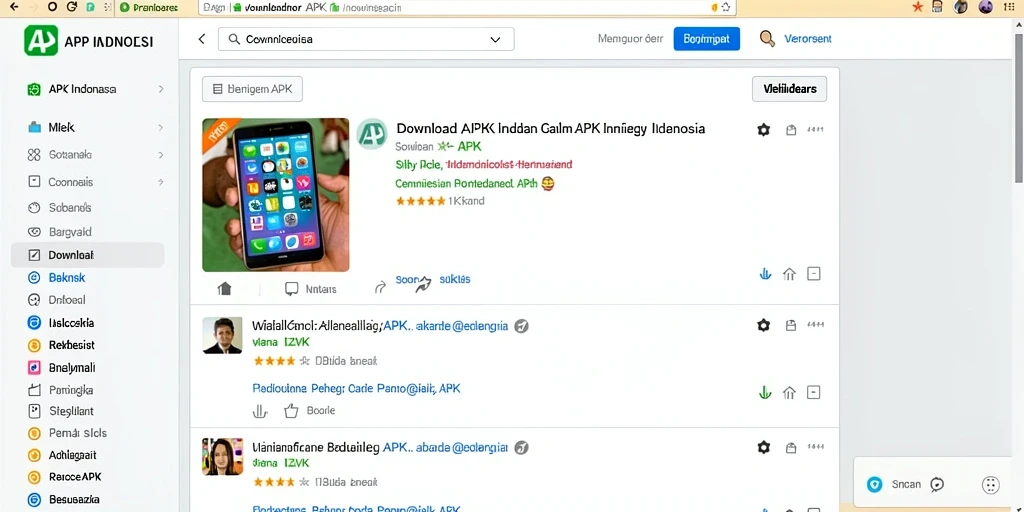This screenshot has width=1024, height=512.
Task: Click the blue Boginnpat button
Action: 707,39
